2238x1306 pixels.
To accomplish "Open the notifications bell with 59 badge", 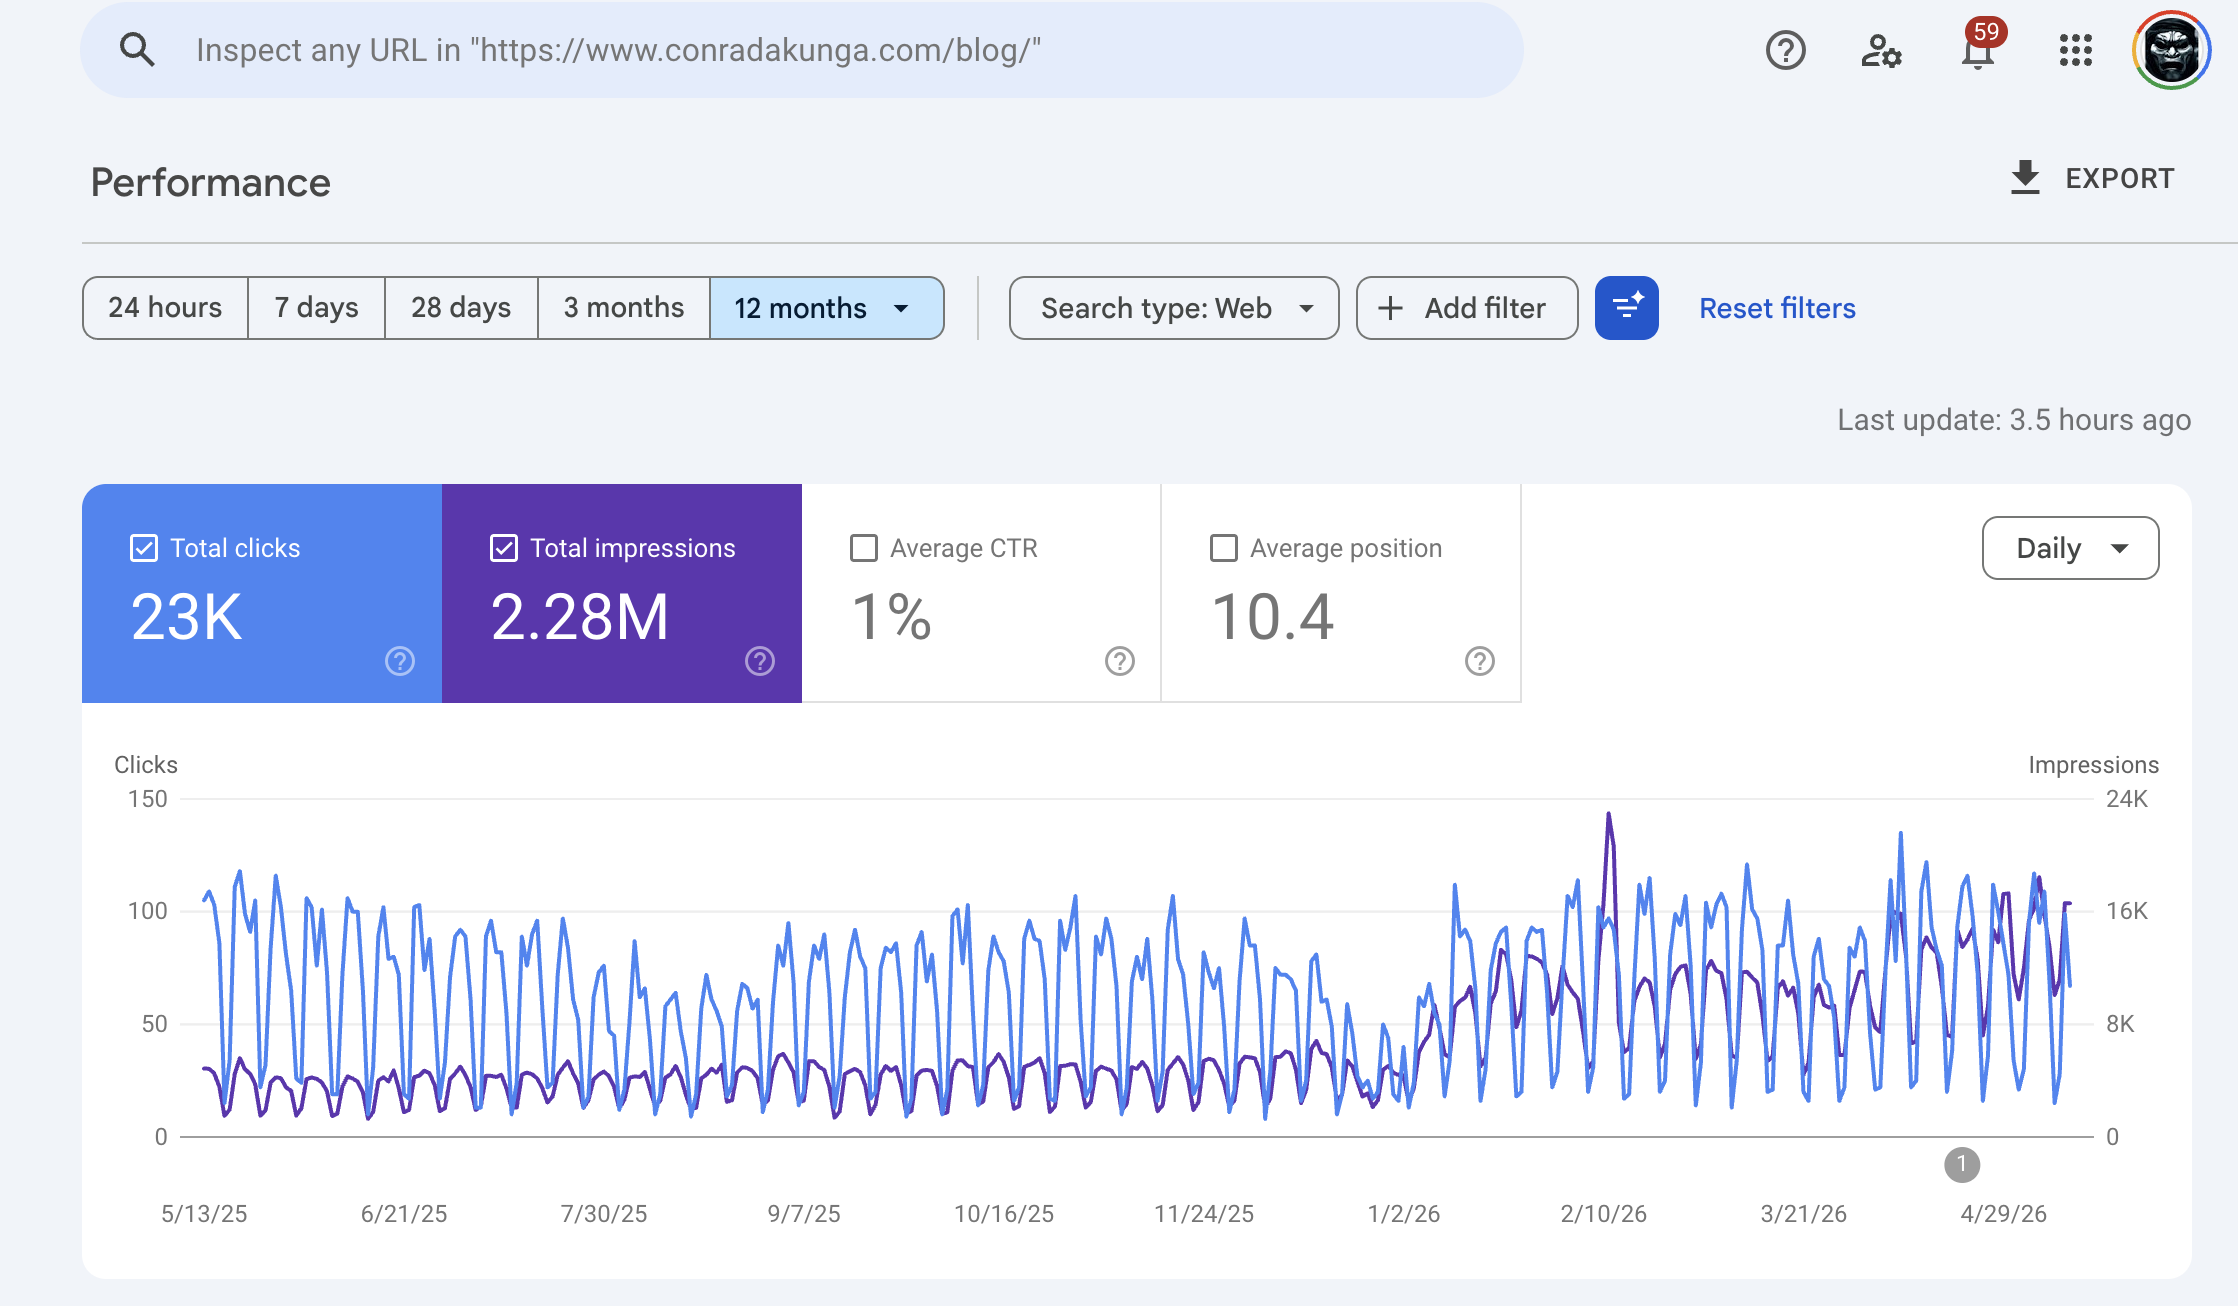I will pos(1979,47).
